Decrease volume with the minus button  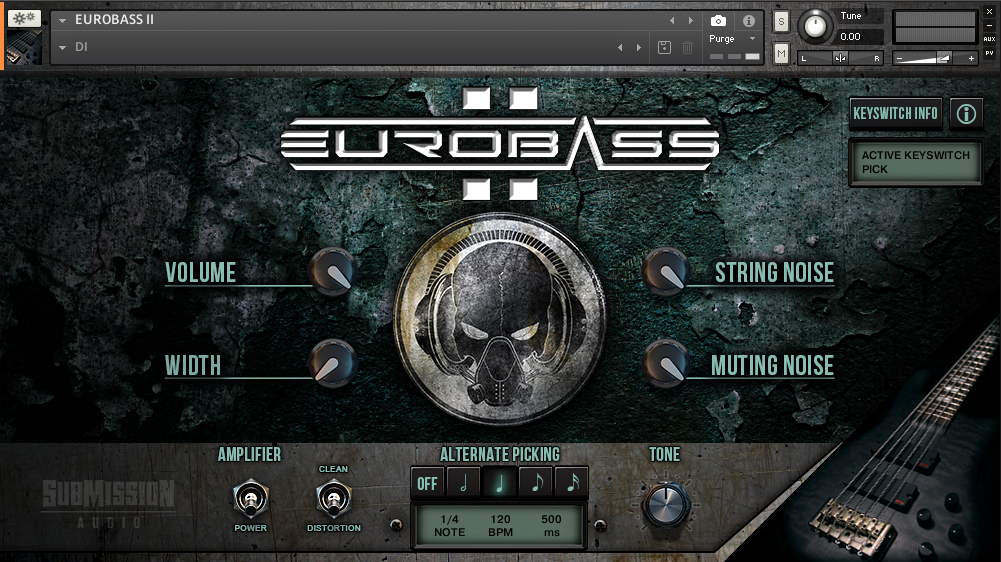899,59
